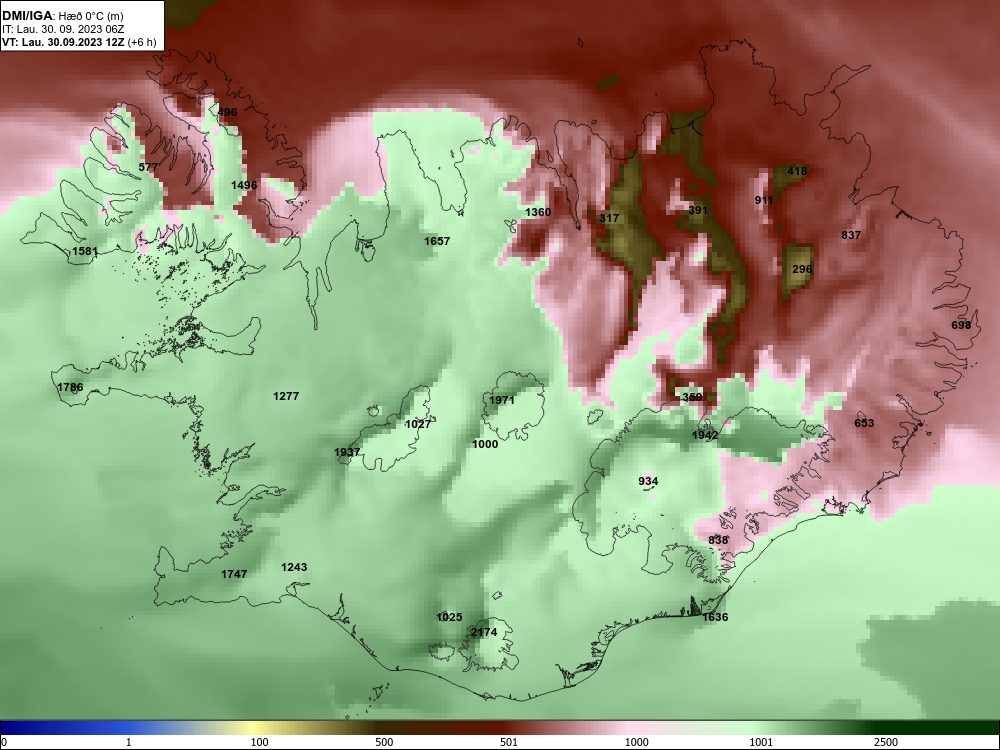Select the 1025 label
The height and width of the screenshot is (750, 1000).
(x=449, y=617)
